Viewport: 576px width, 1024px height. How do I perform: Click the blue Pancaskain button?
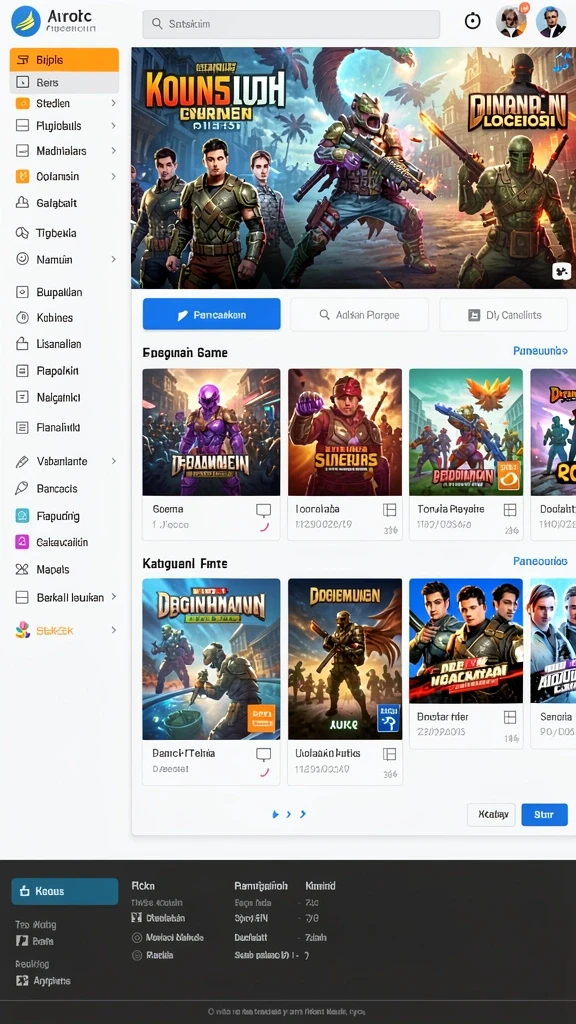212,315
